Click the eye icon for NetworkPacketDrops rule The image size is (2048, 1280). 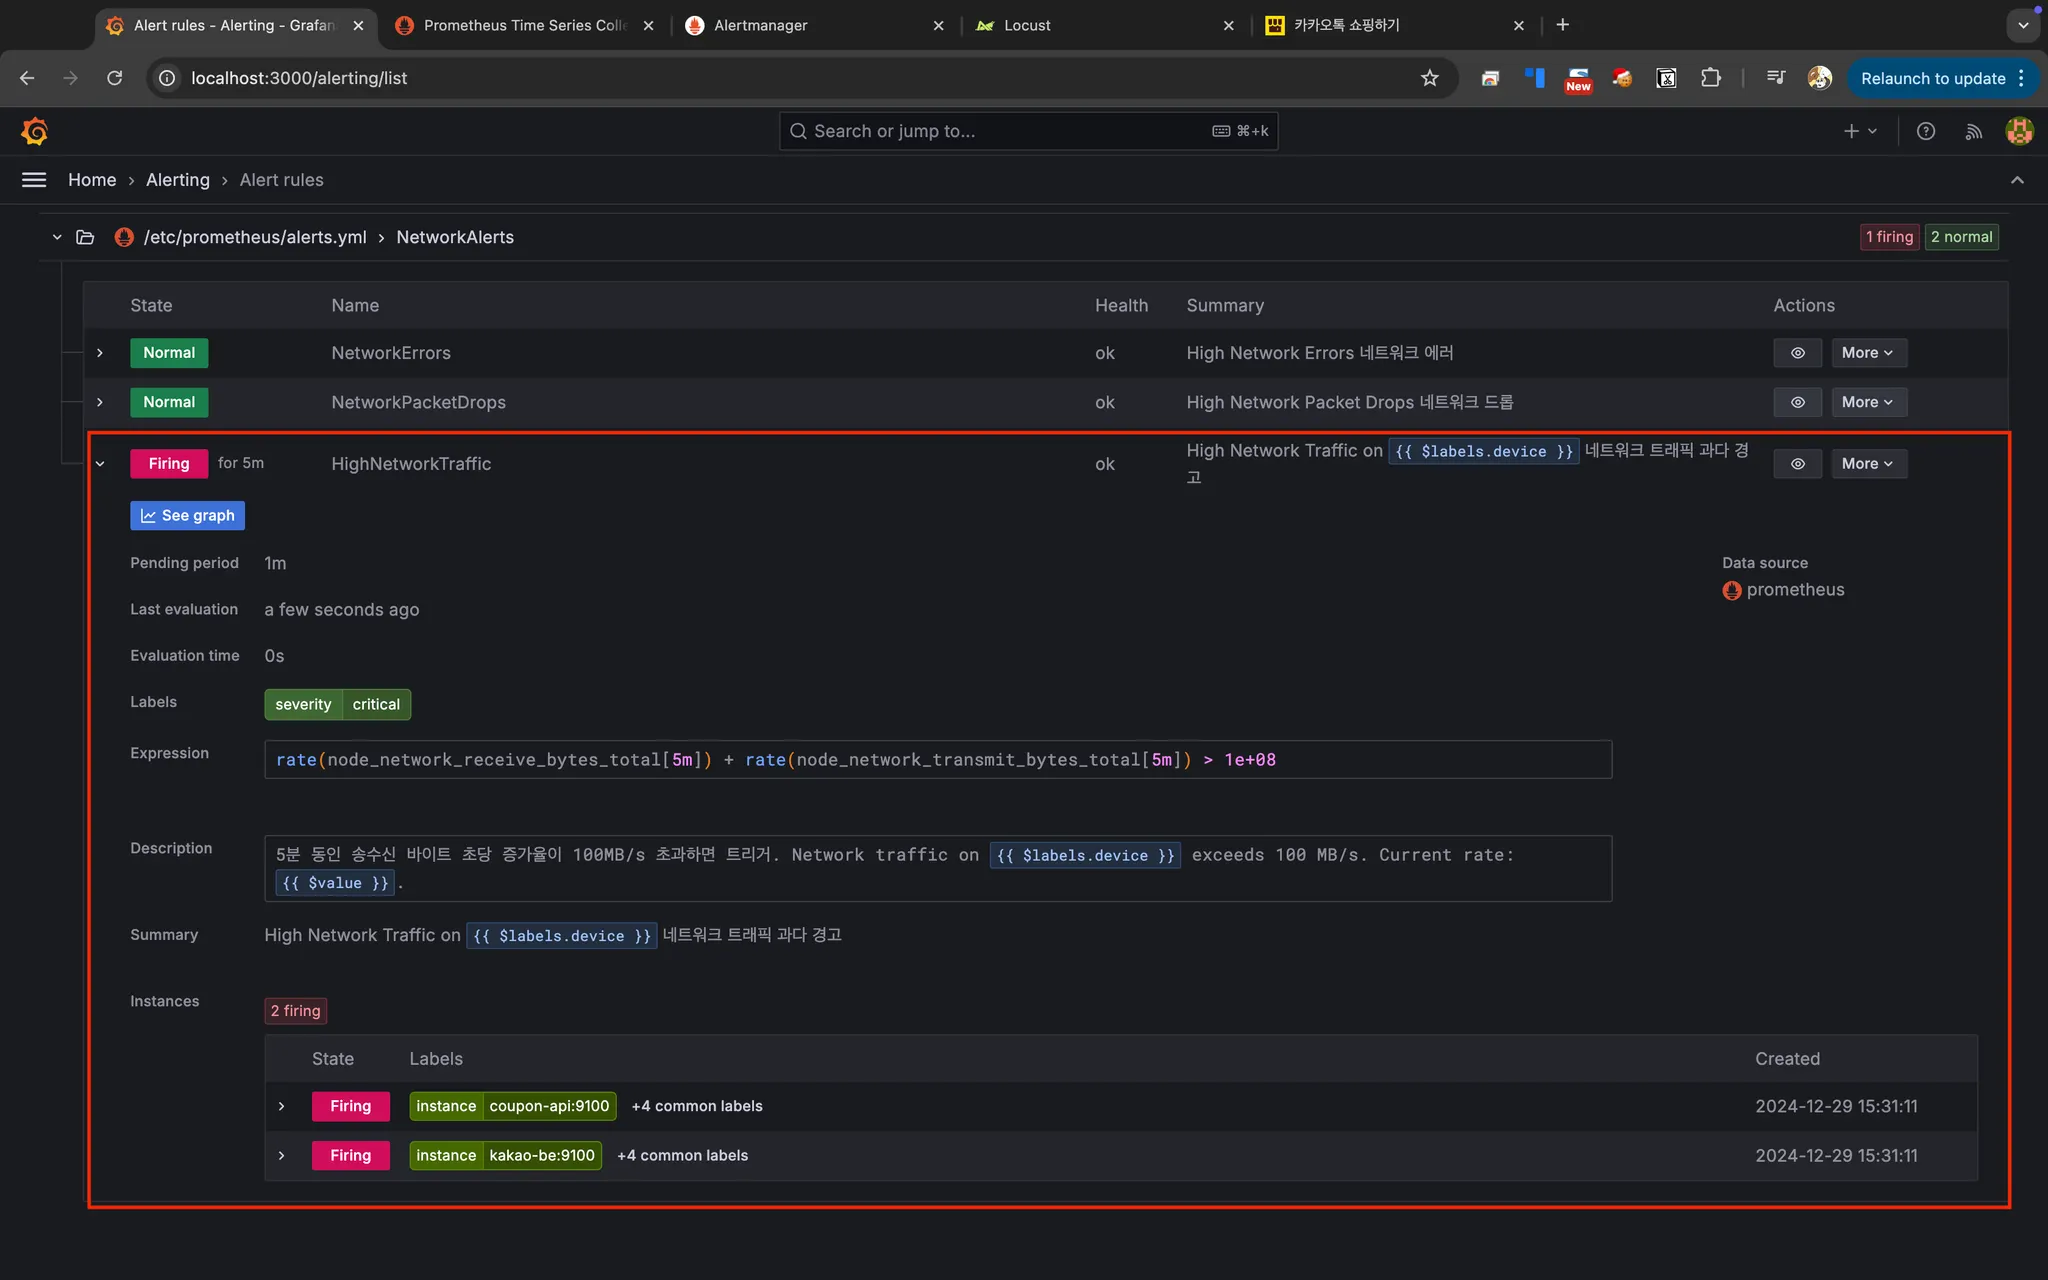pyautogui.click(x=1797, y=402)
